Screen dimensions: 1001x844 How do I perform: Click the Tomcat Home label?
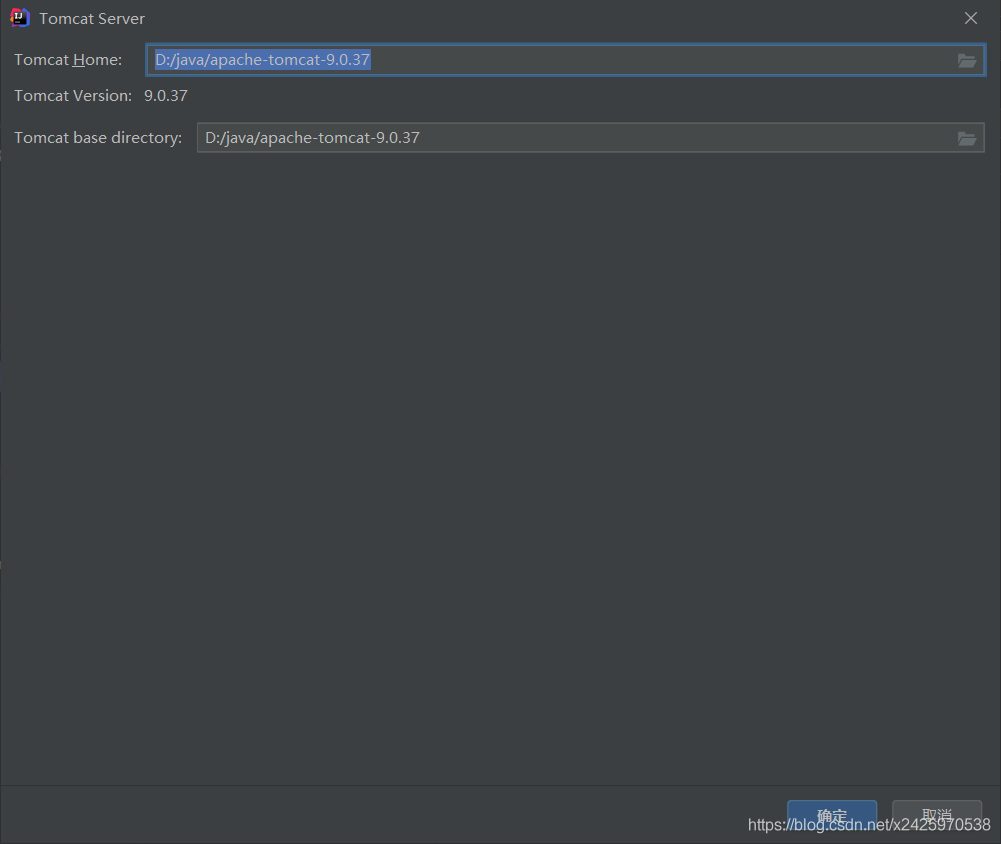[x=68, y=60]
